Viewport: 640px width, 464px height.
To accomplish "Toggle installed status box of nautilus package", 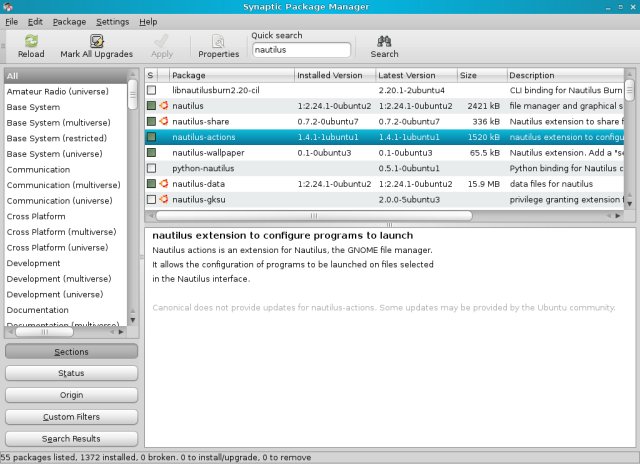I will pos(151,106).
